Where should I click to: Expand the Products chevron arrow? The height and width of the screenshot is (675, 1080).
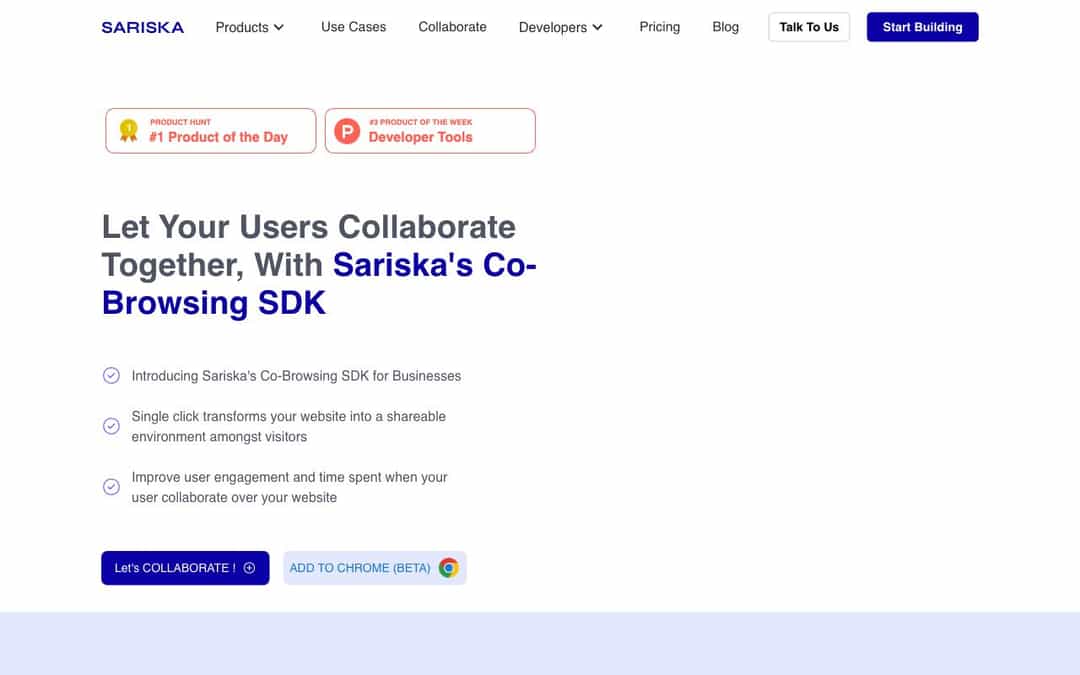[279, 28]
